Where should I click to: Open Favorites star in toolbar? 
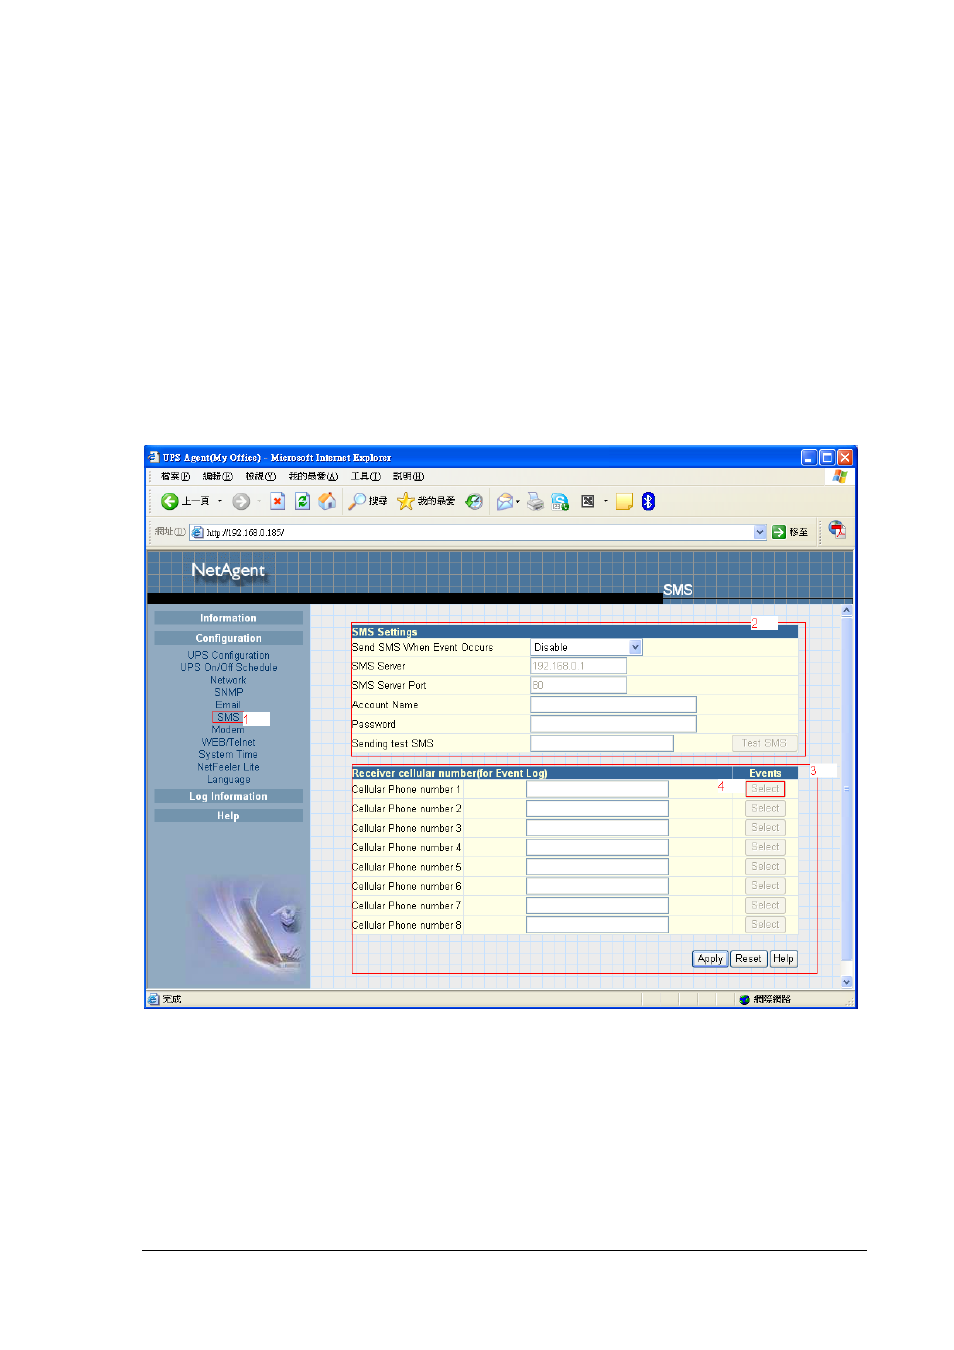coord(405,502)
